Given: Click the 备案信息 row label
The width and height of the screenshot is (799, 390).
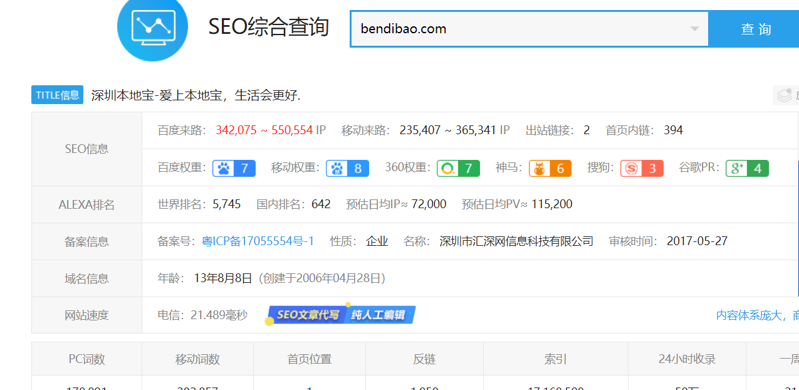Looking at the screenshot, I should [87, 242].
